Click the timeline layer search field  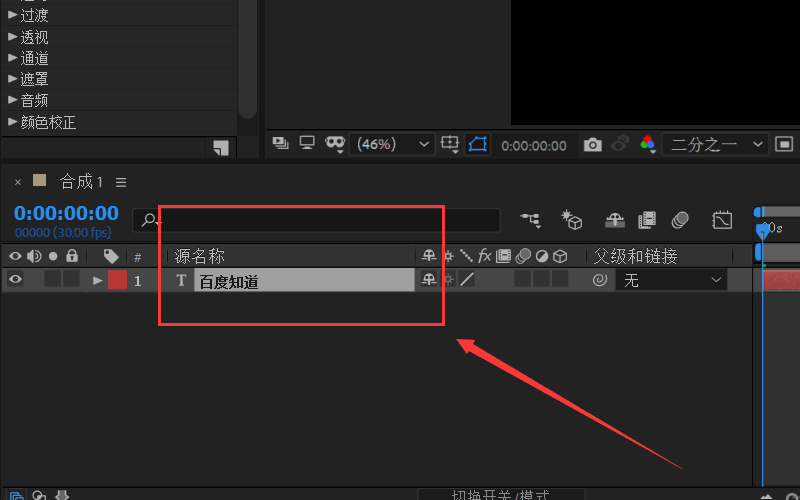pyautogui.click(x=316, y=220)
